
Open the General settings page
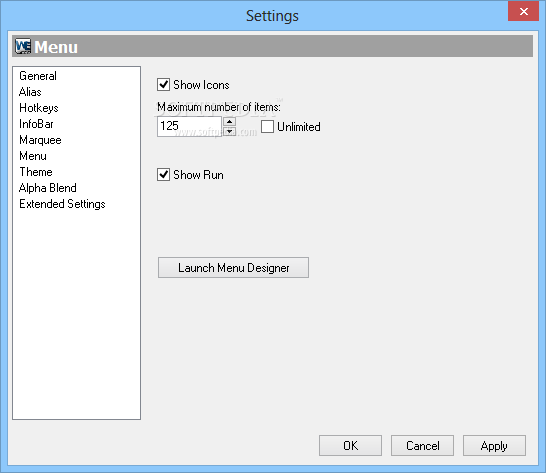[38, 76]
